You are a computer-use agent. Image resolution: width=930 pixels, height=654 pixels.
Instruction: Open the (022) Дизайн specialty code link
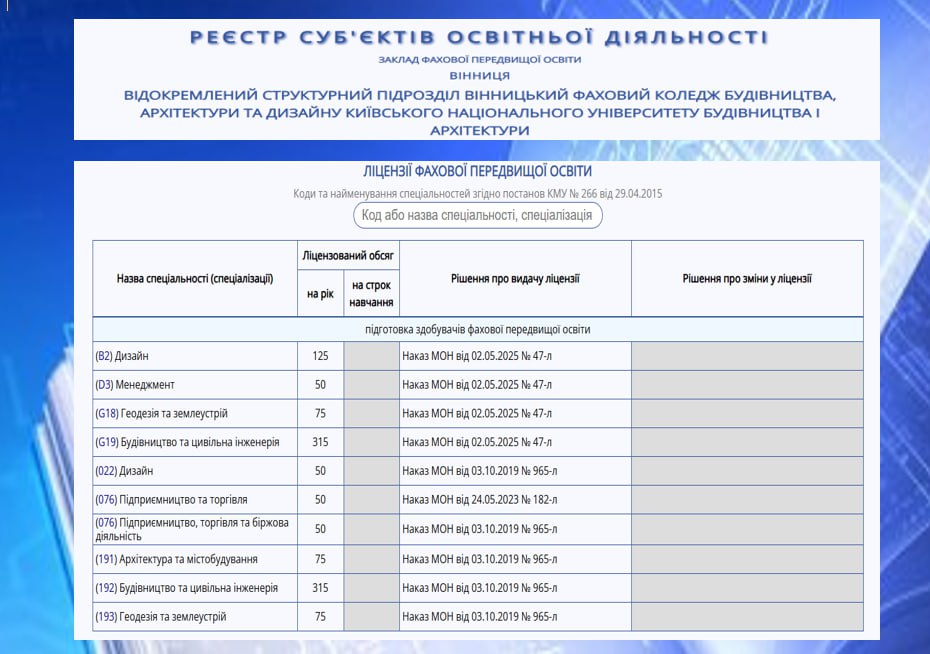[x=106, y=471]
